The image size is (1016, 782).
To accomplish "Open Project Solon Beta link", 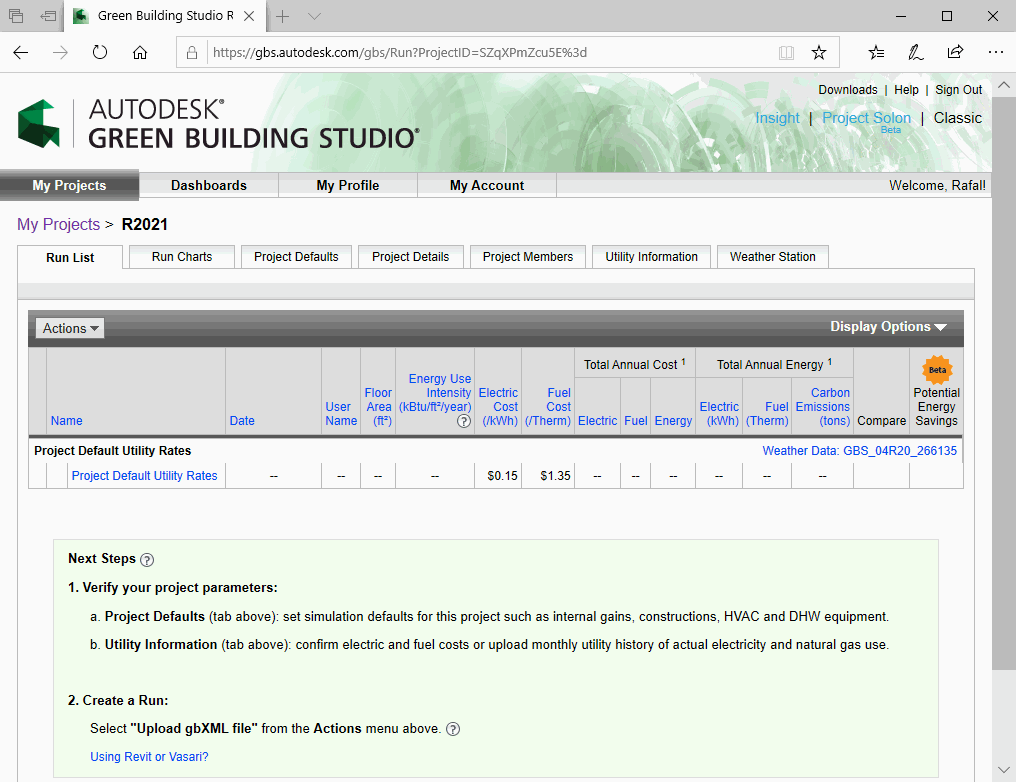I will coord(866,121).
